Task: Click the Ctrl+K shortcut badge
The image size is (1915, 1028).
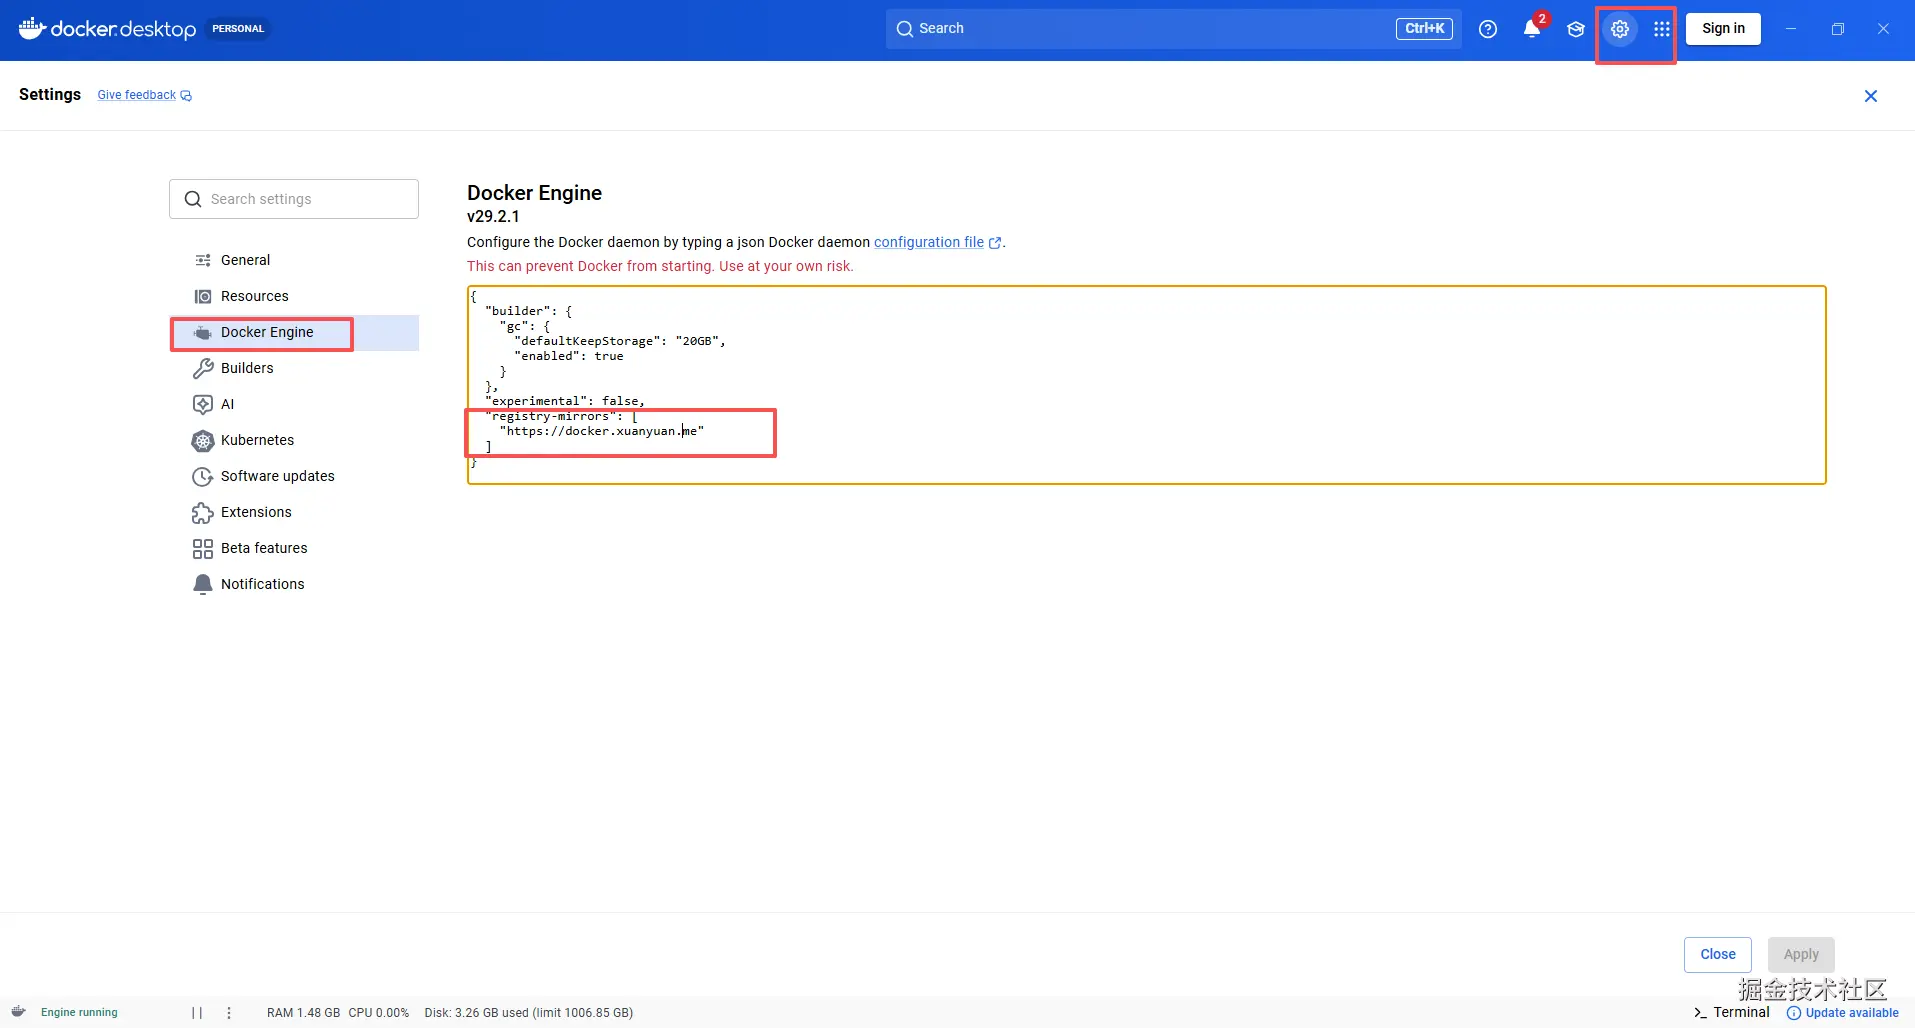Action: coord(1424,29)
